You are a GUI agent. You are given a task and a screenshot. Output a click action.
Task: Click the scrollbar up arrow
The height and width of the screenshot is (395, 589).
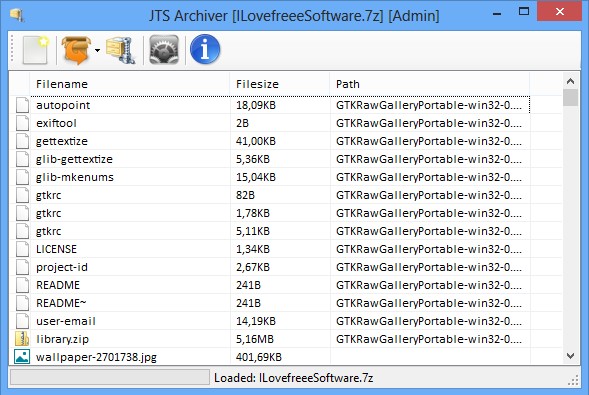coord(570,81)
